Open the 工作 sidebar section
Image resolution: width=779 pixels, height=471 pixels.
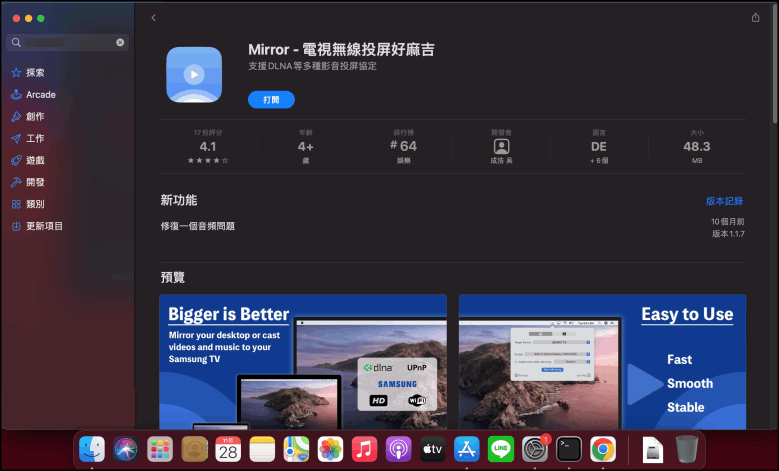click(x=28, y=138)
